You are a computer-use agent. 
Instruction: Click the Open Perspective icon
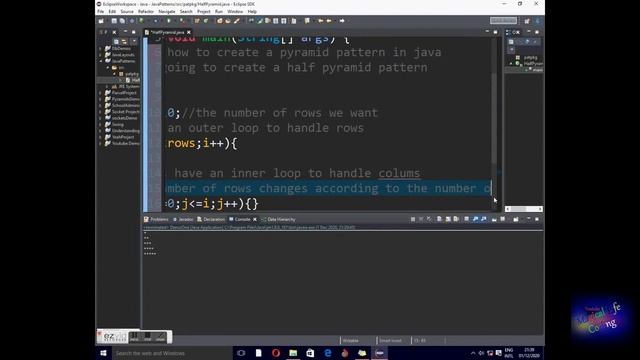click(527, 21)
